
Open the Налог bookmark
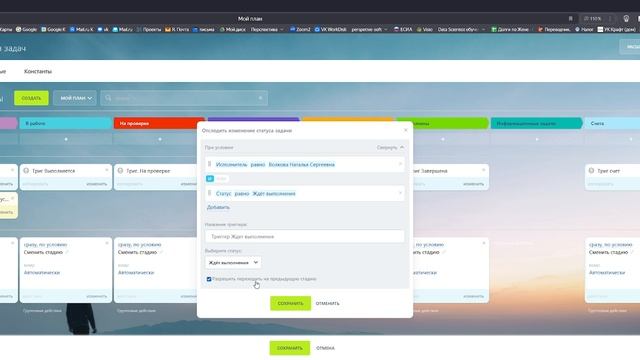pos(584,29)
